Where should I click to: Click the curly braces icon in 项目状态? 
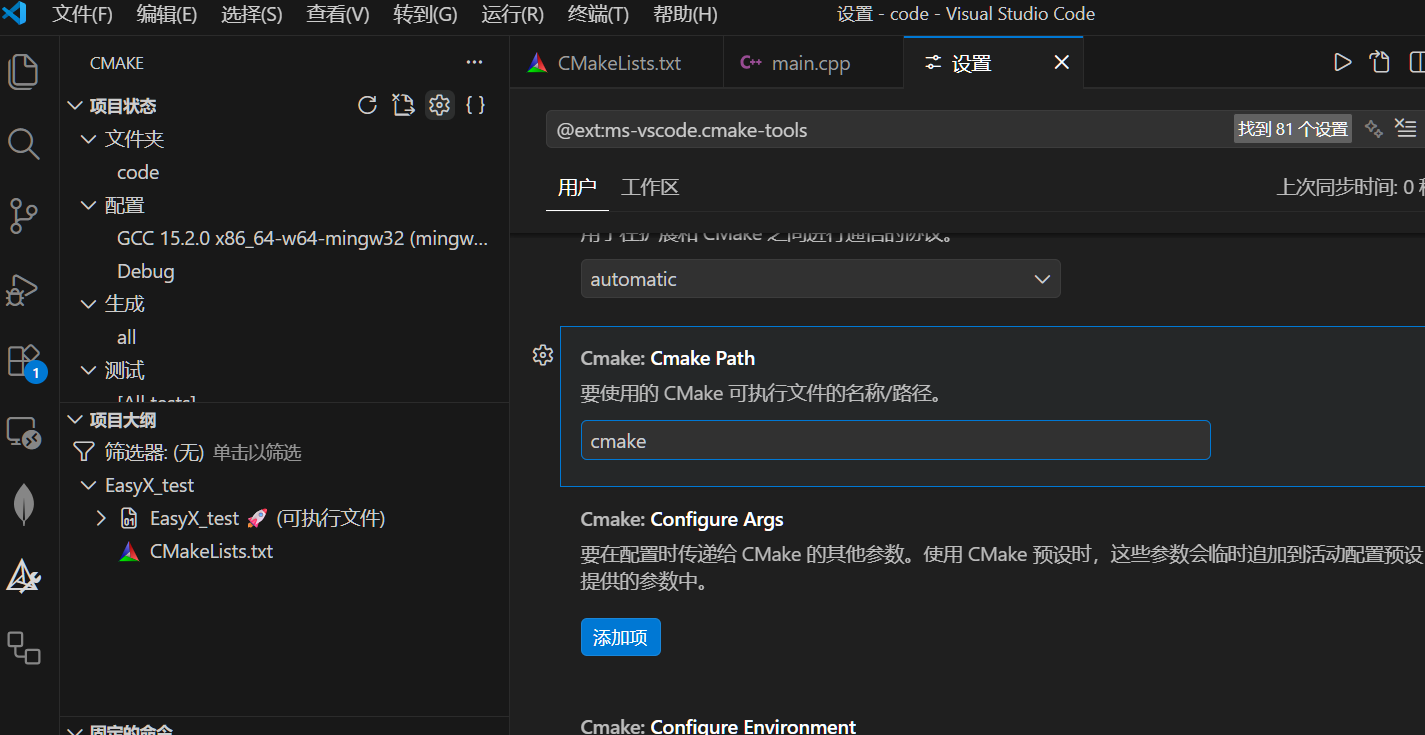pos(476,105)
